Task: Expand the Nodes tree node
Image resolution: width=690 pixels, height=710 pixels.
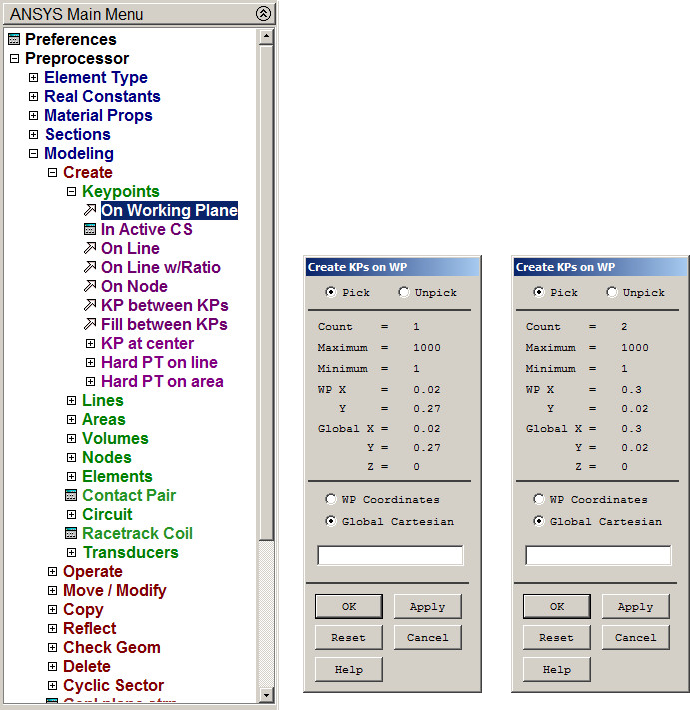Action: pos(72,457)
